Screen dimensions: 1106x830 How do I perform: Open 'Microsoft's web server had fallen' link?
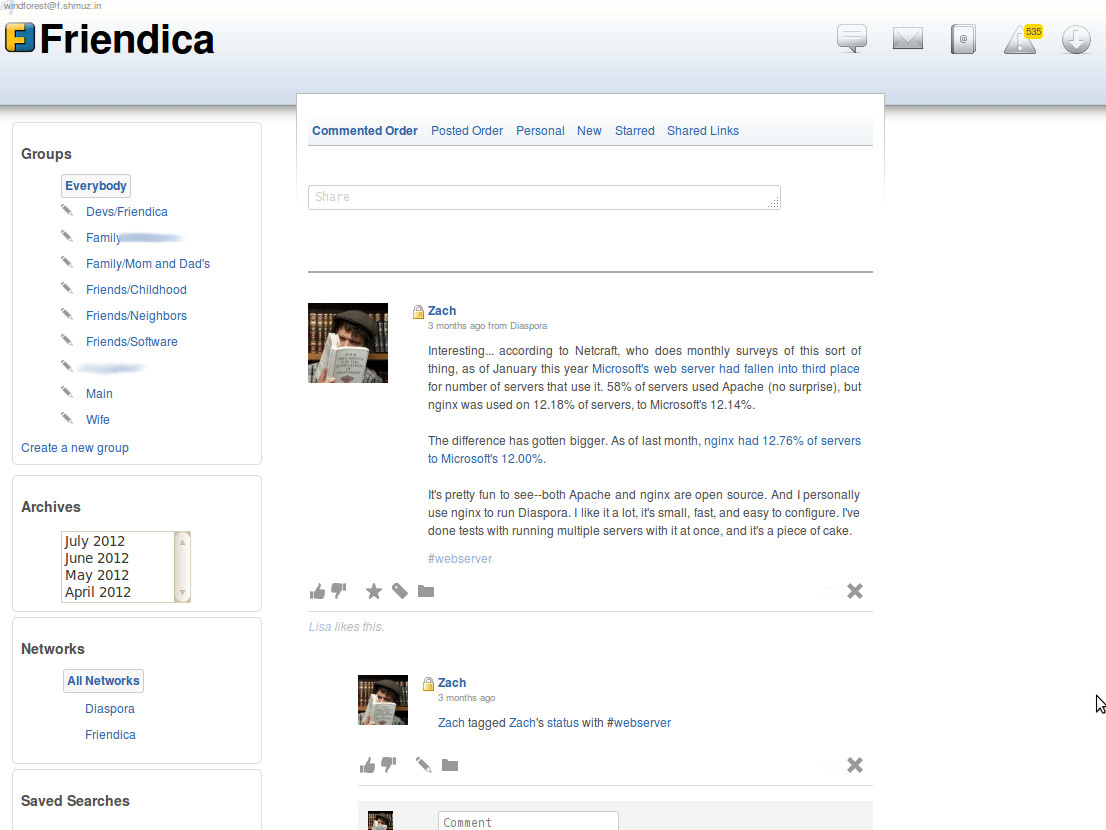point(726,369)
